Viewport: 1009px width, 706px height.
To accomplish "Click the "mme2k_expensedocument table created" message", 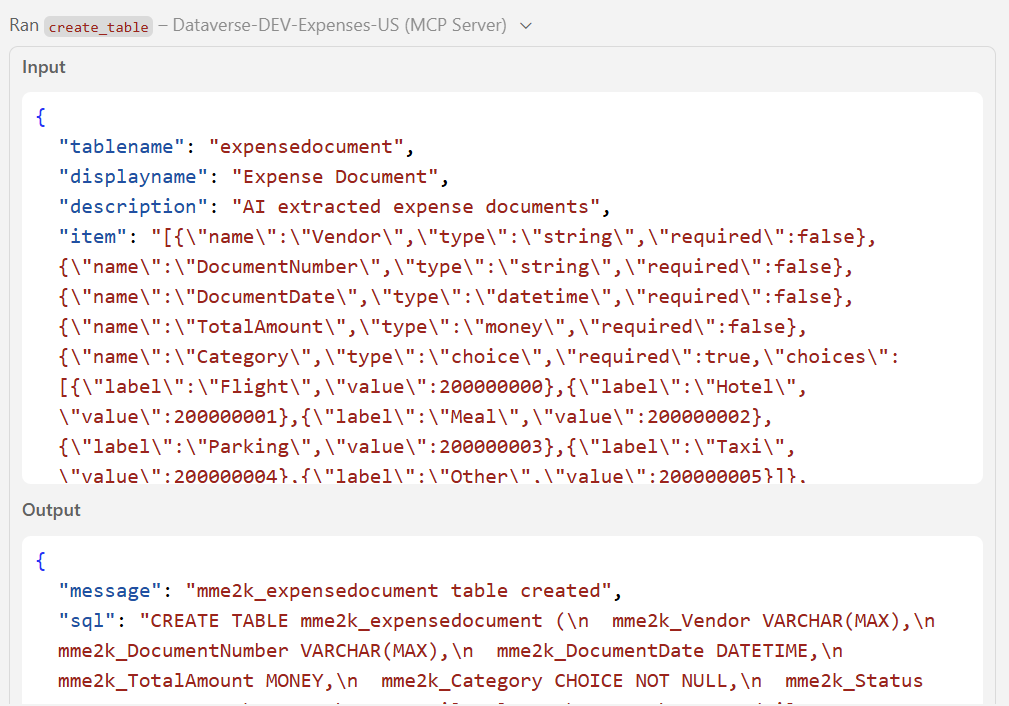I will [x=398, y=591].
